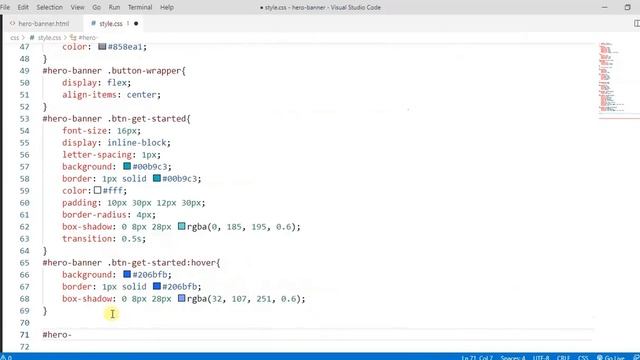The height and width of the screenshot is (360, 640).
Task: Click '#hero-banner .btn-get-started:hover{' selector
Action: [x=131, y=263]
